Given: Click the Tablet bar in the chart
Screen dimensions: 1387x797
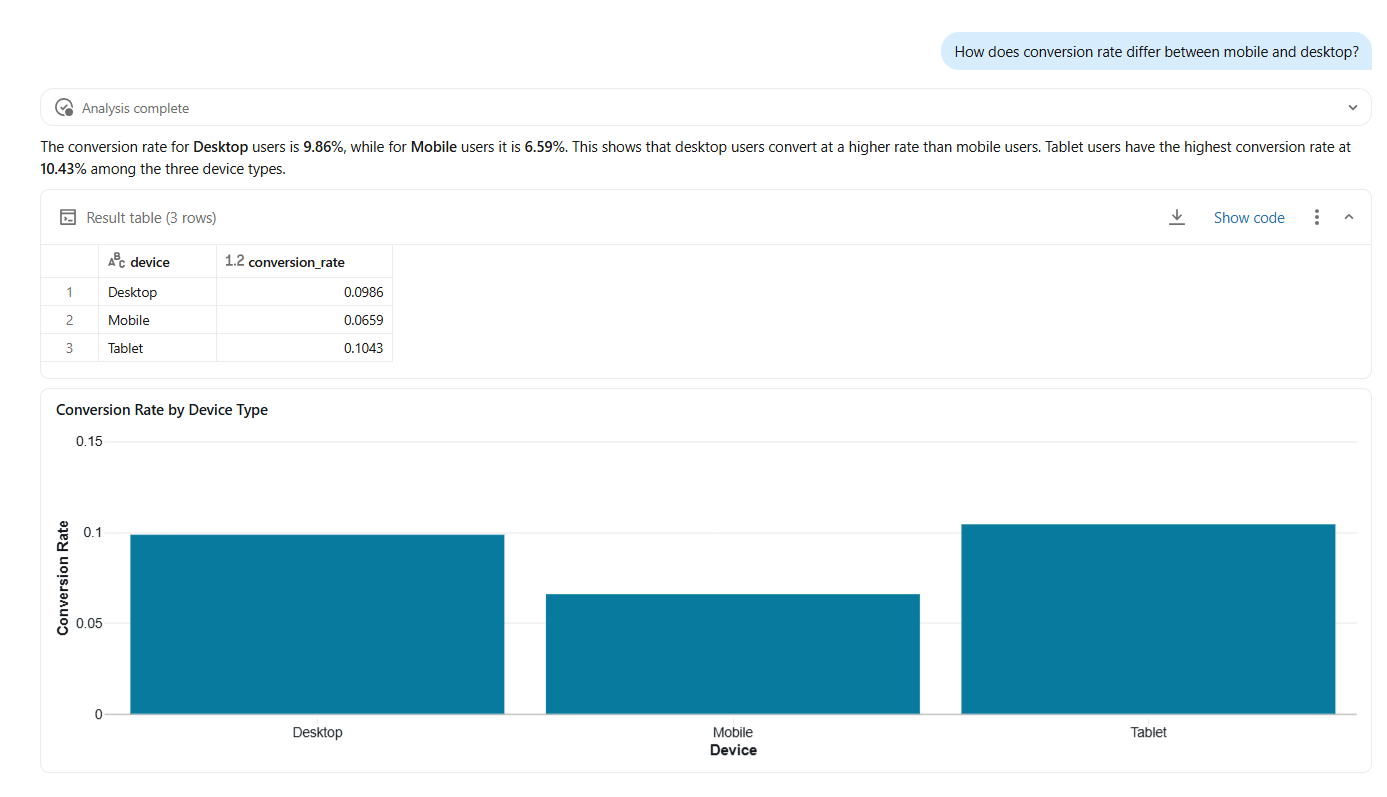Looking at the screenshot, I should (1148, 619).
